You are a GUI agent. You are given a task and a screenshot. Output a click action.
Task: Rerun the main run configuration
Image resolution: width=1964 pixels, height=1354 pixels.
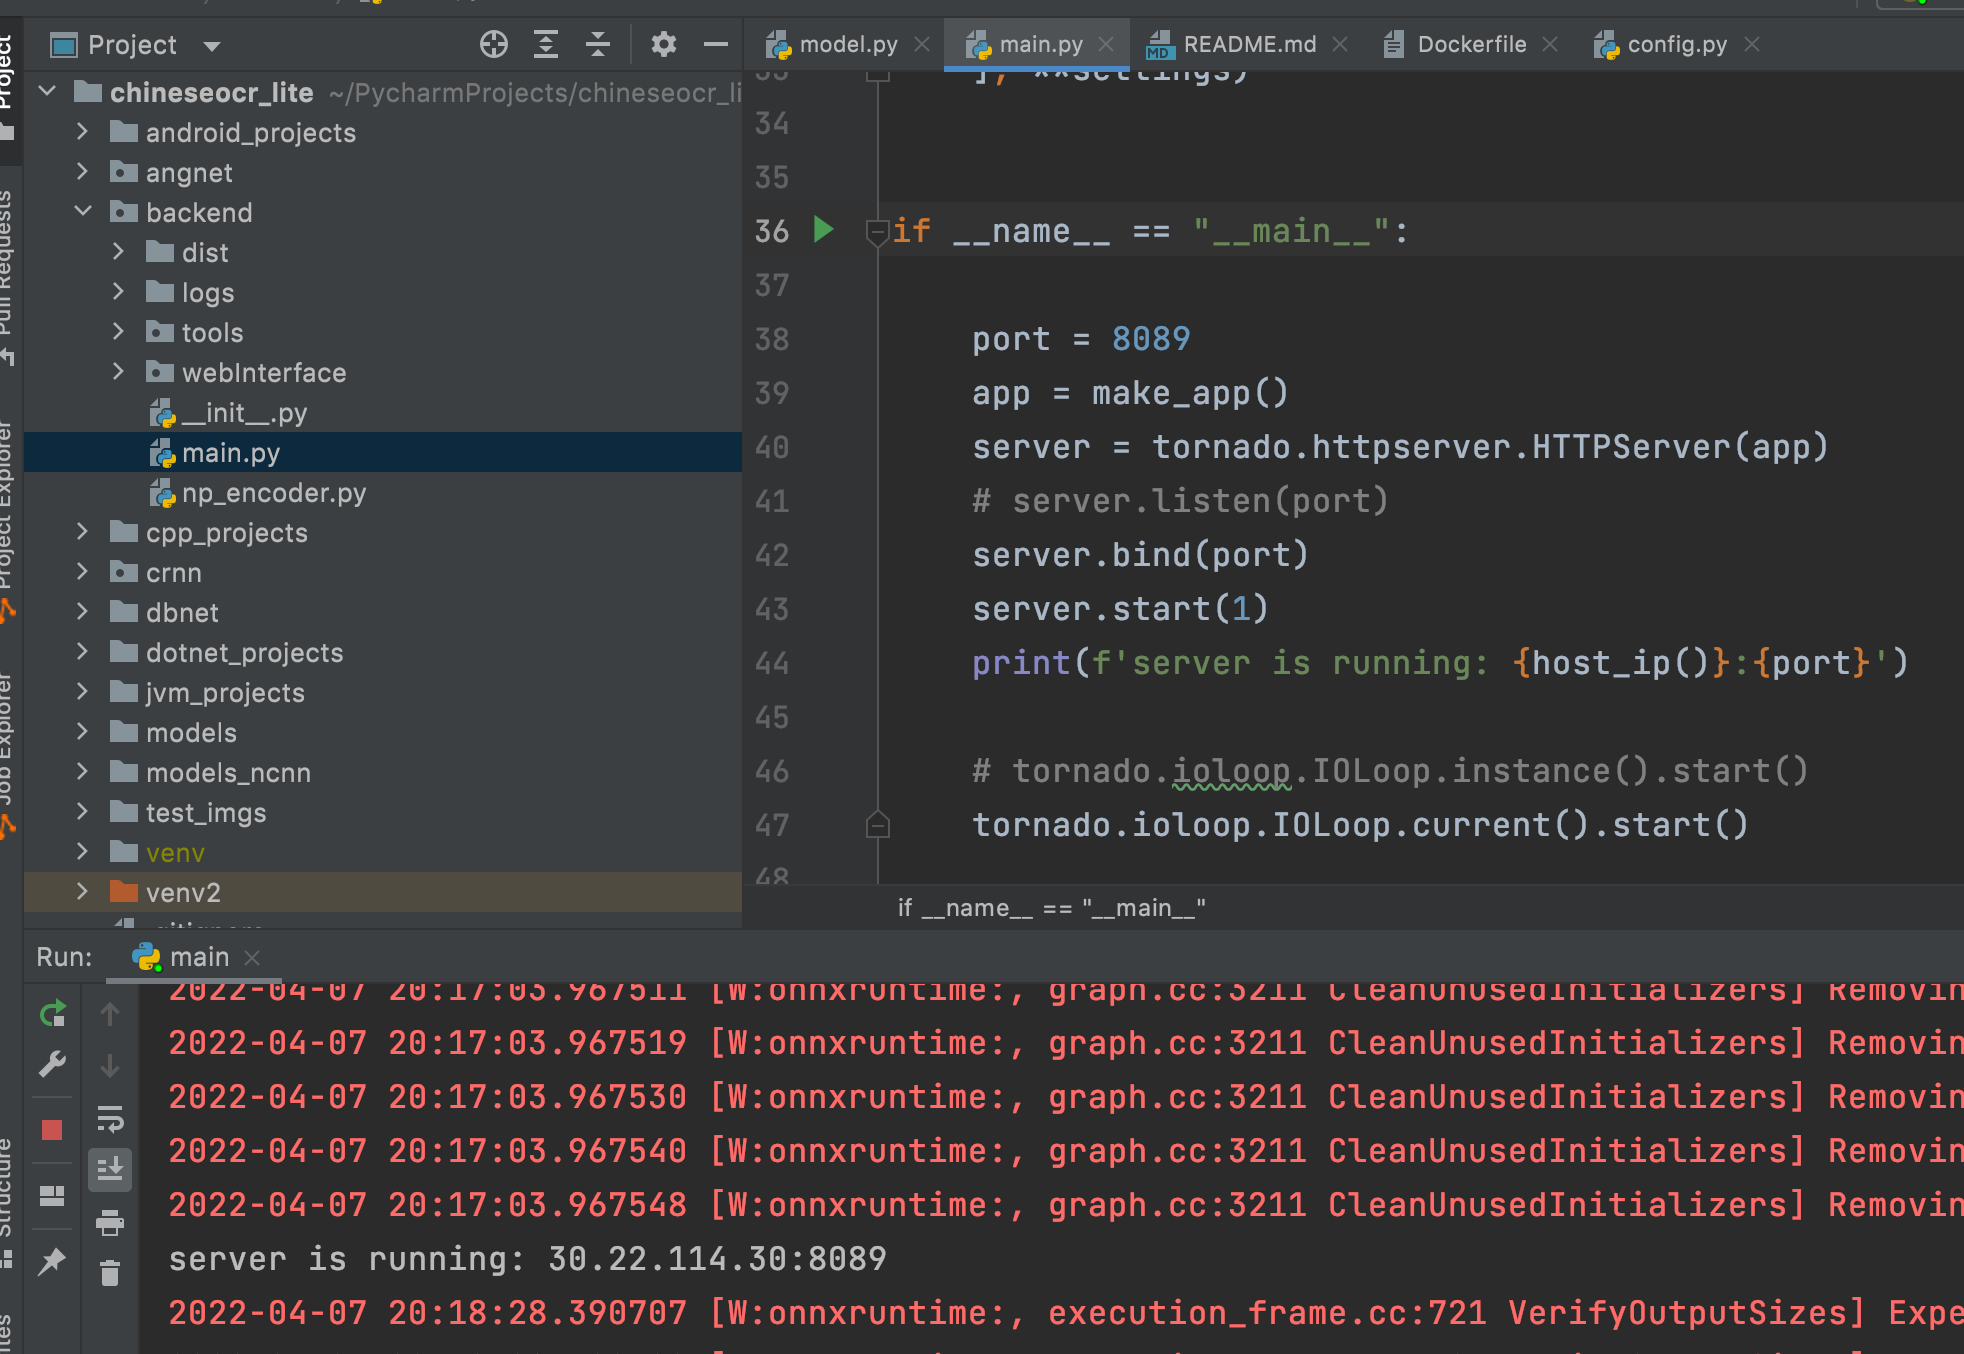click(52, 1013)
